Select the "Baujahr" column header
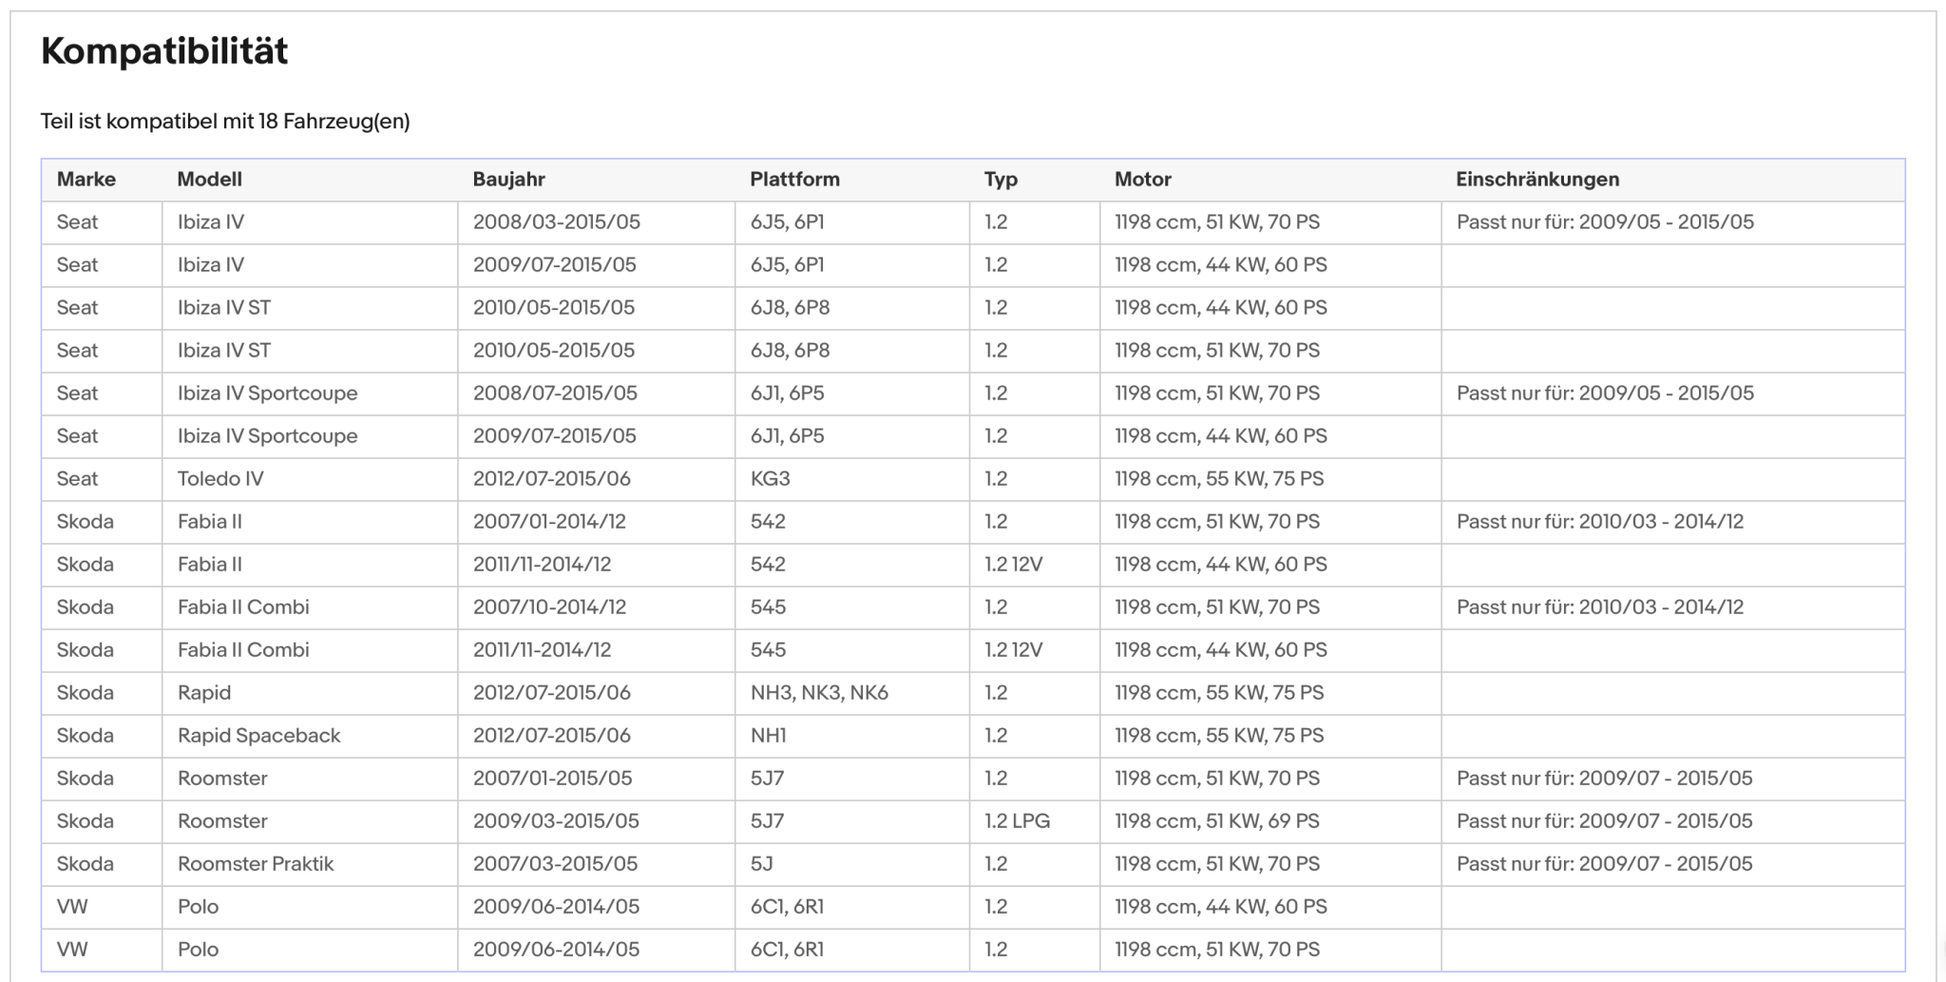Viewport: 1946px width, 982px height. (x=508, y=180)
